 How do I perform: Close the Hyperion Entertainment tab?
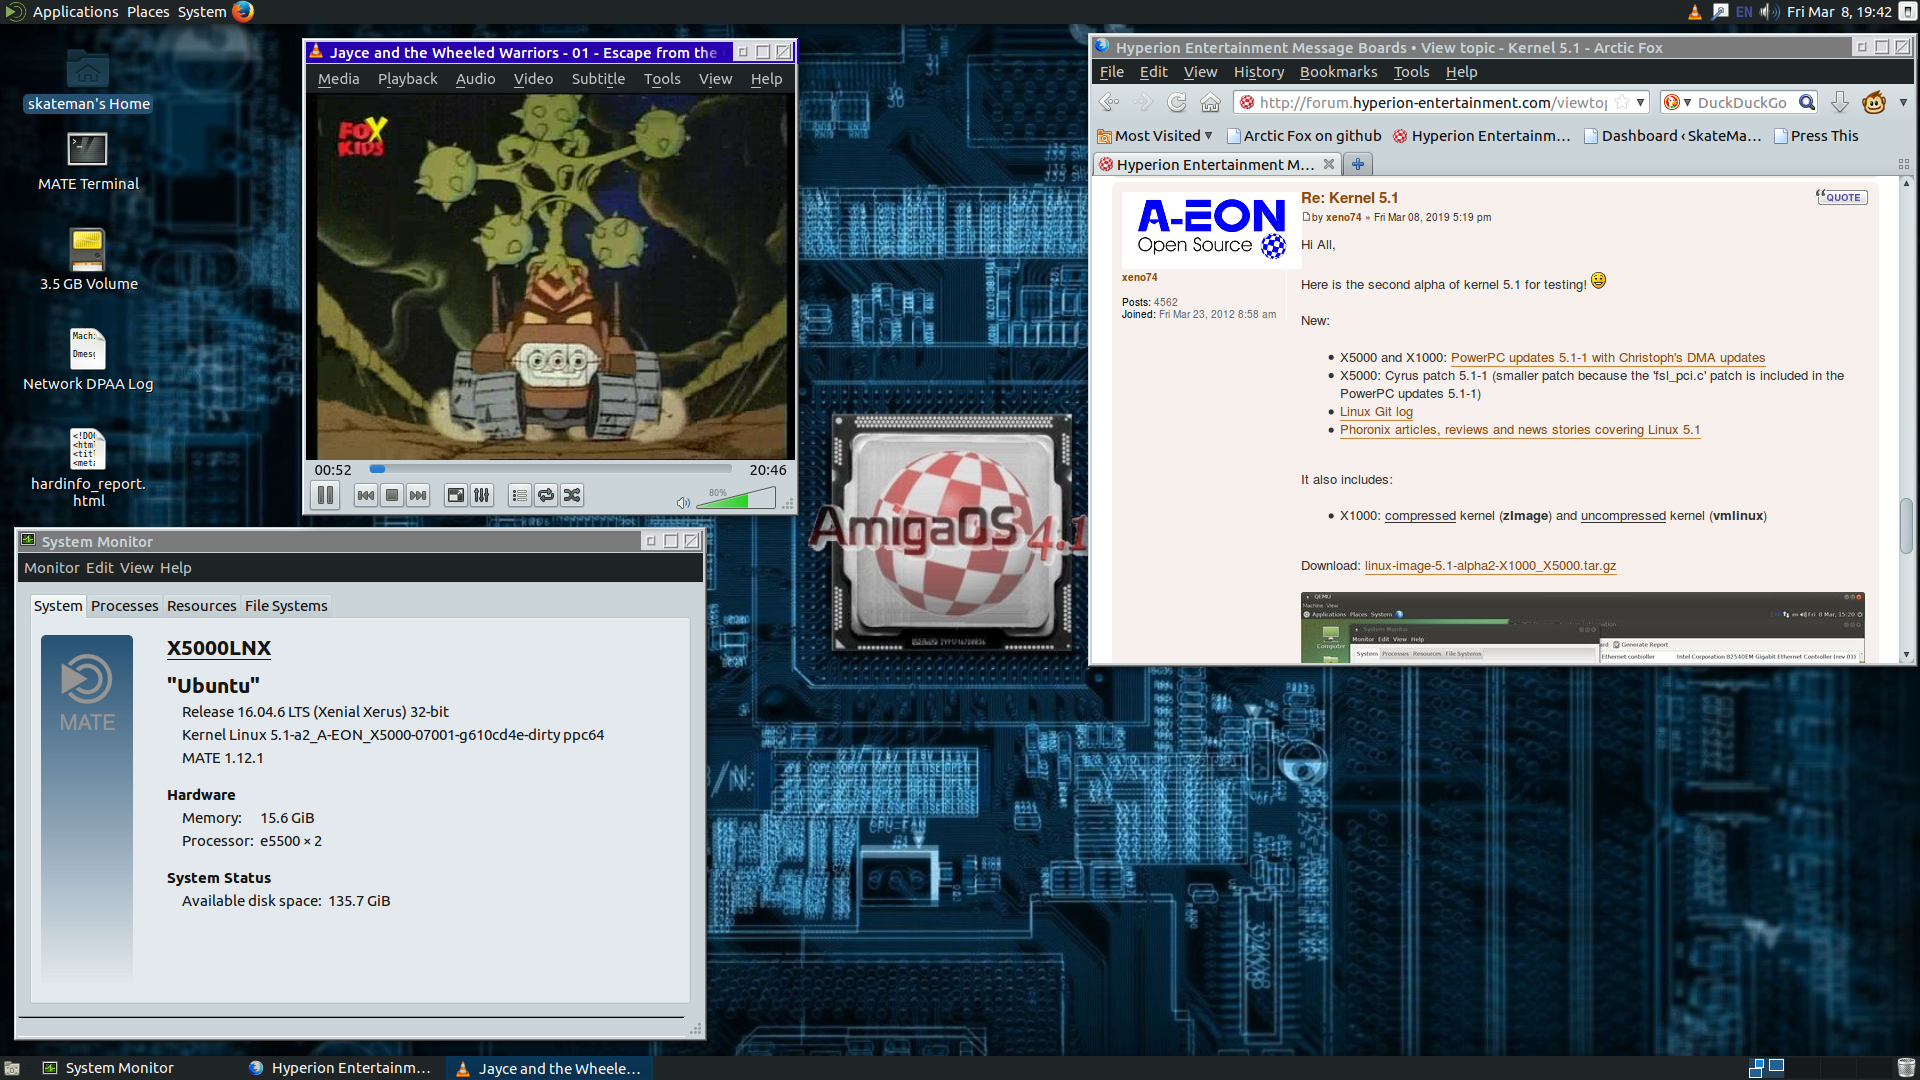coord(1329,164)
